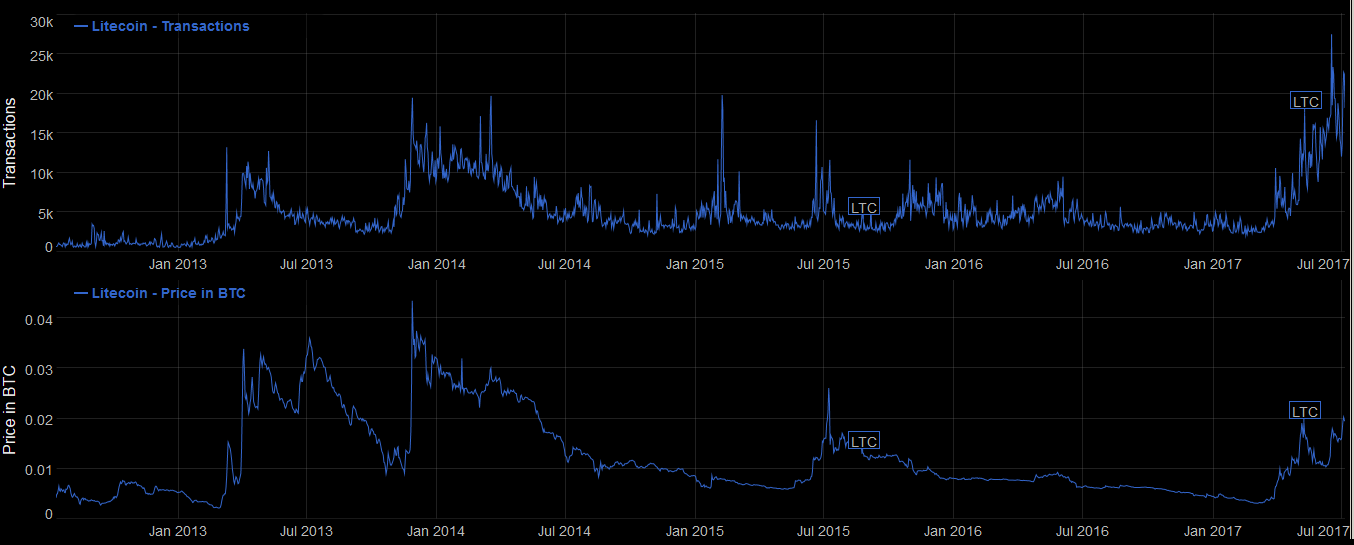Click Jan 2013 under the Transactions chart
Viewport: 1354px width, 545px height.
(x=178, y=264)
